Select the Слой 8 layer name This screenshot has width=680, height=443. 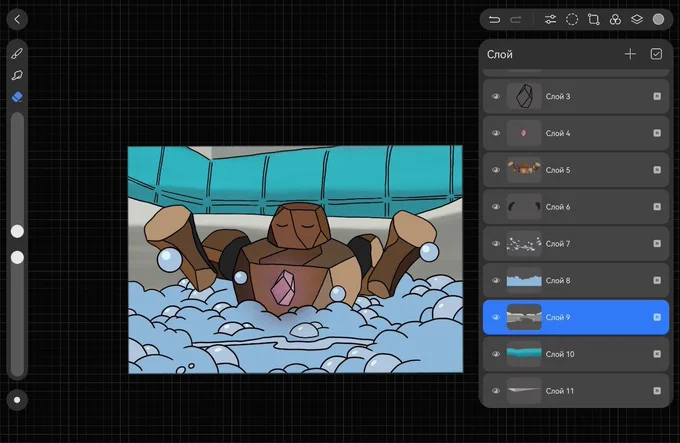click(558, 280)
